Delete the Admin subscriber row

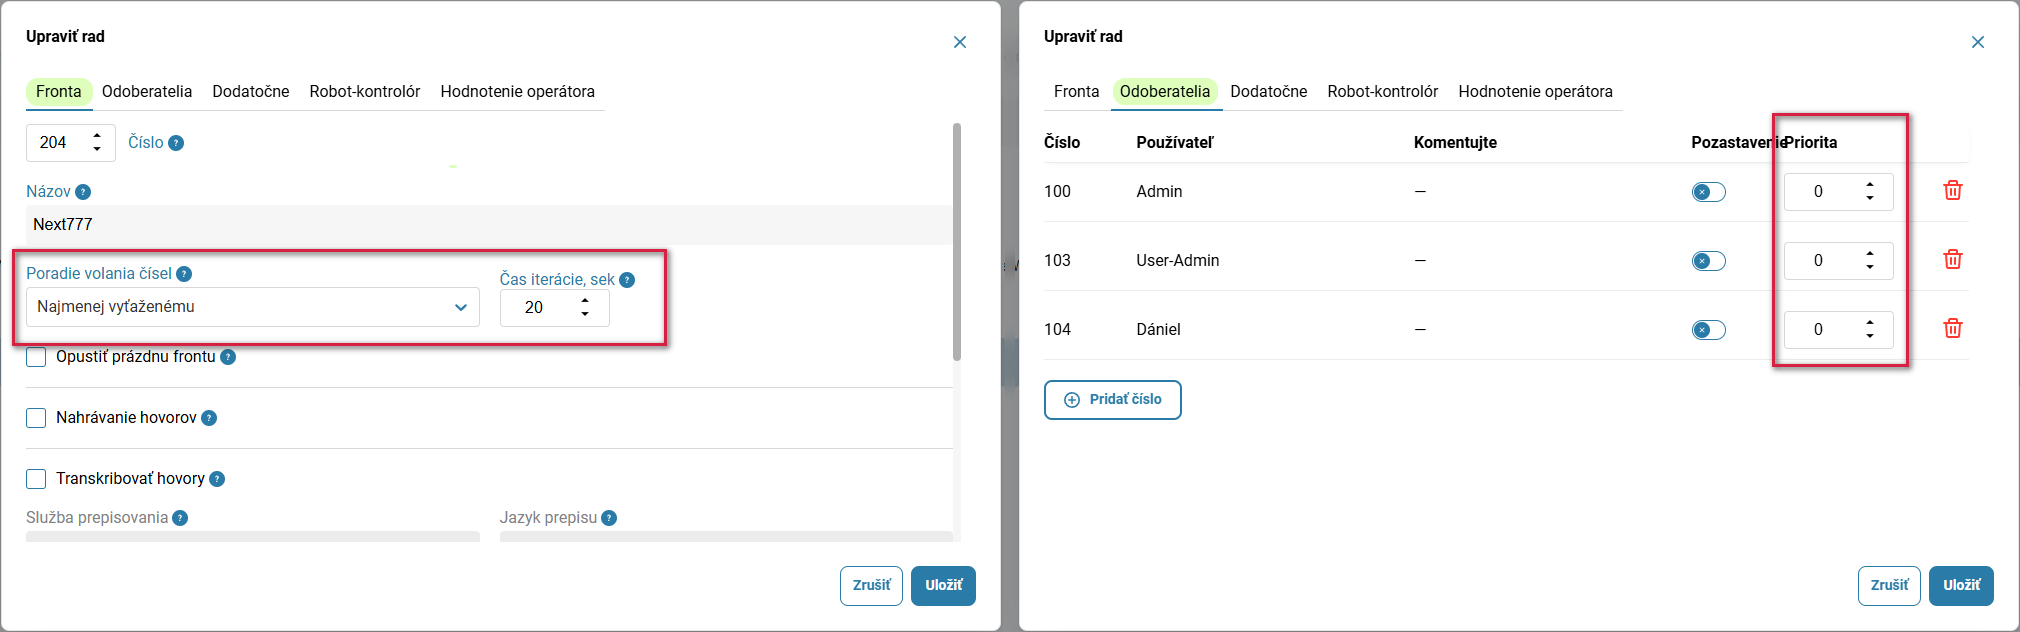(x=1952, y=190)
